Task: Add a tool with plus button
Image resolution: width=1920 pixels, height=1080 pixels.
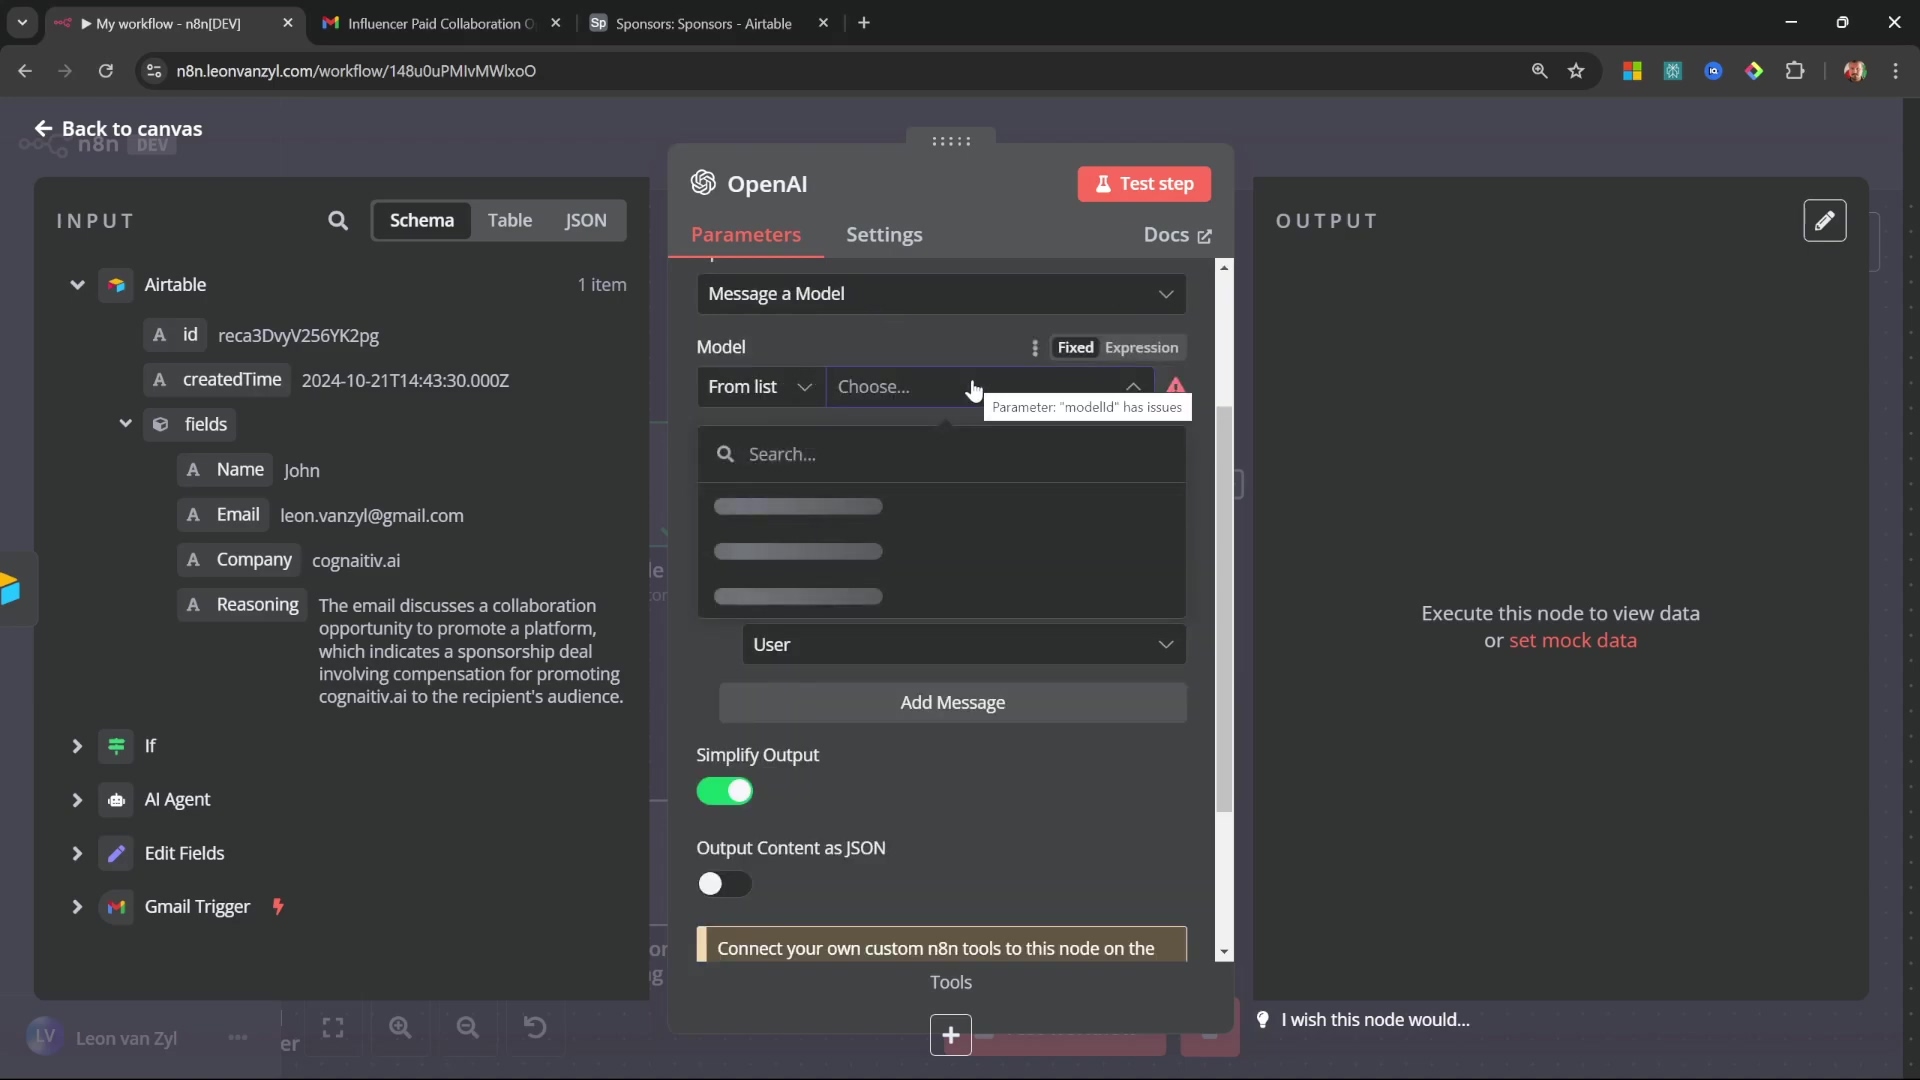Action: [x=950, y=1035]
